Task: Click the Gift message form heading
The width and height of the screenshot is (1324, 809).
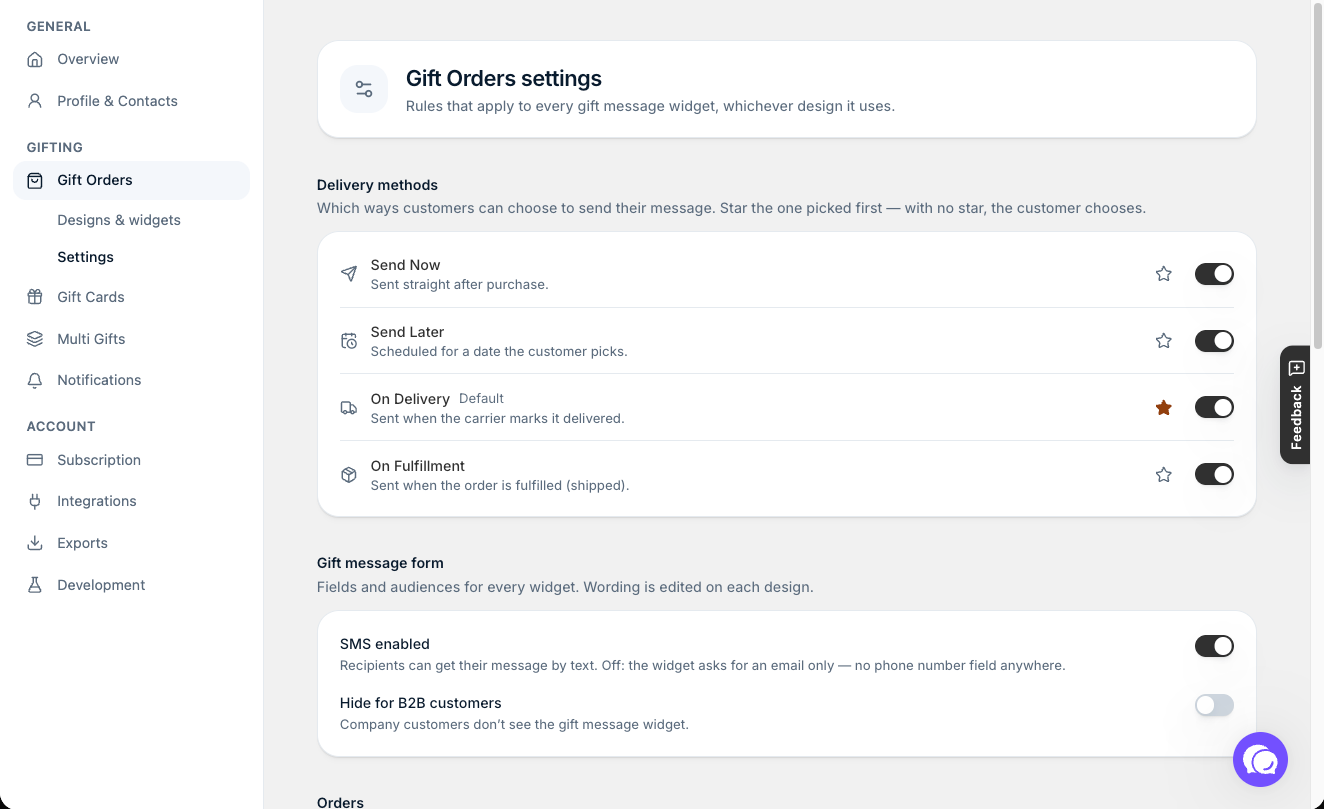Action: coord(380,563)
